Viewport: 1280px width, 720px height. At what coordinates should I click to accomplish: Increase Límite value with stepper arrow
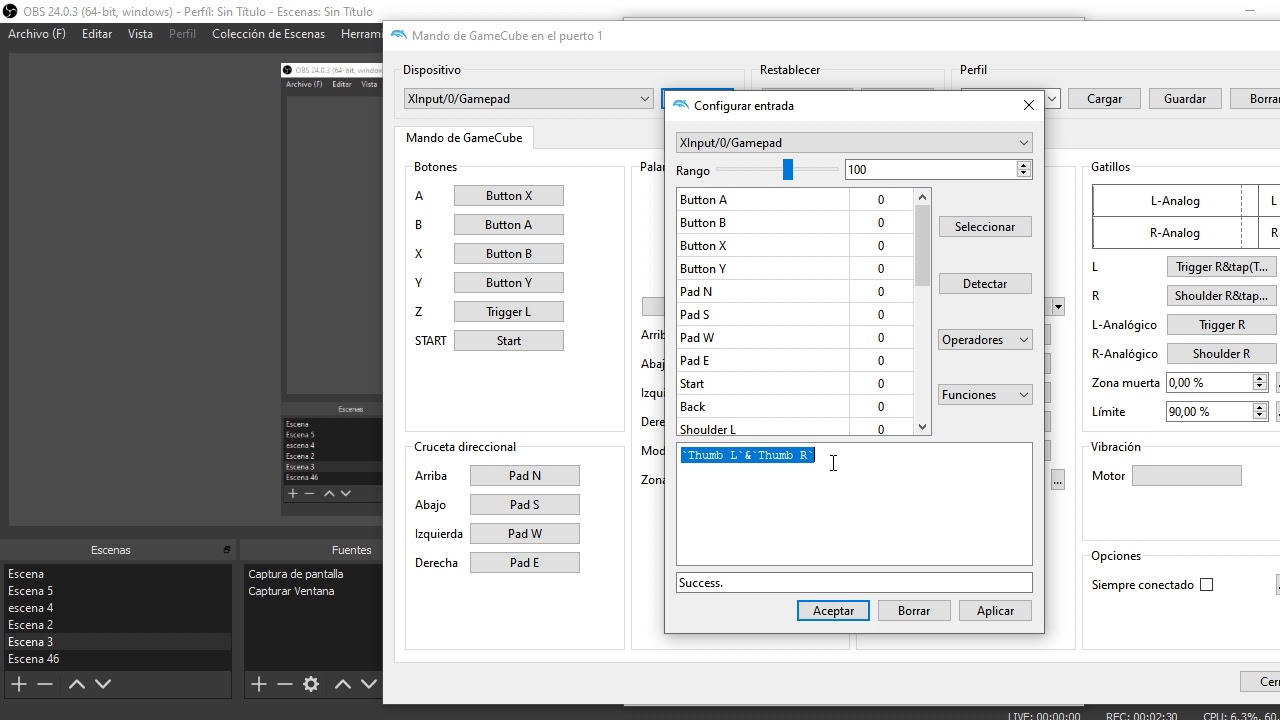[1260, 407]
